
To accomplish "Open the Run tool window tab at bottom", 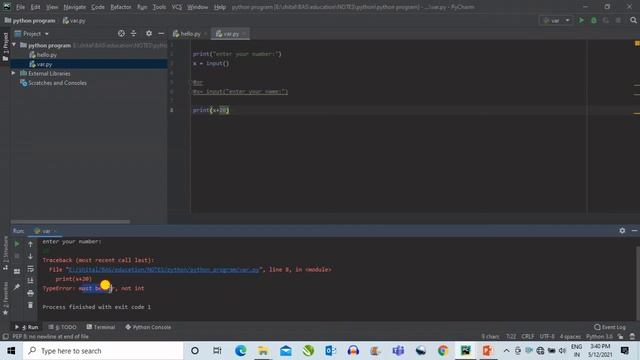I will pos(27,327).
